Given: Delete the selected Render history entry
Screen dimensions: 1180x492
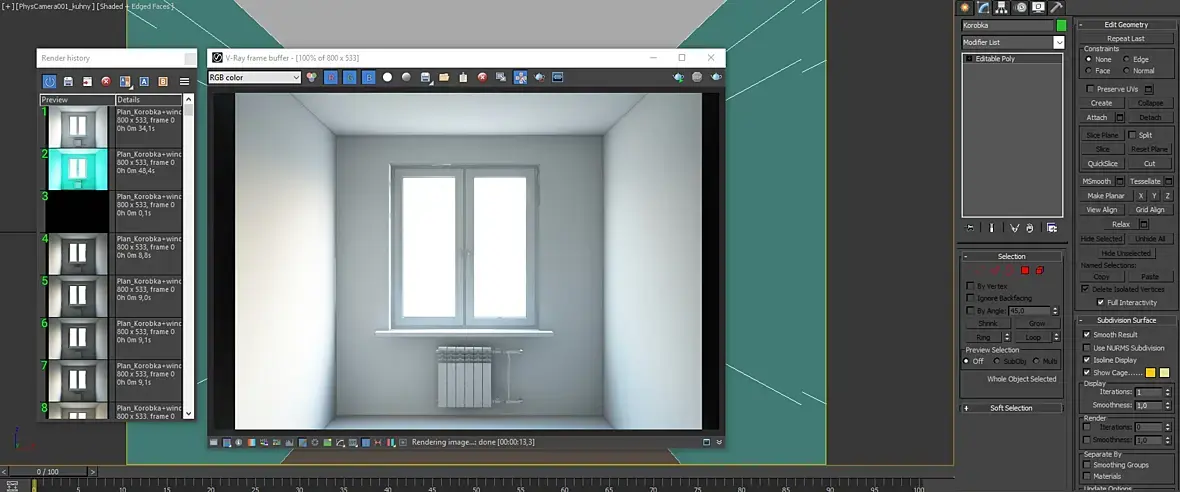Looking at the screenshot, I should point(106,81).
